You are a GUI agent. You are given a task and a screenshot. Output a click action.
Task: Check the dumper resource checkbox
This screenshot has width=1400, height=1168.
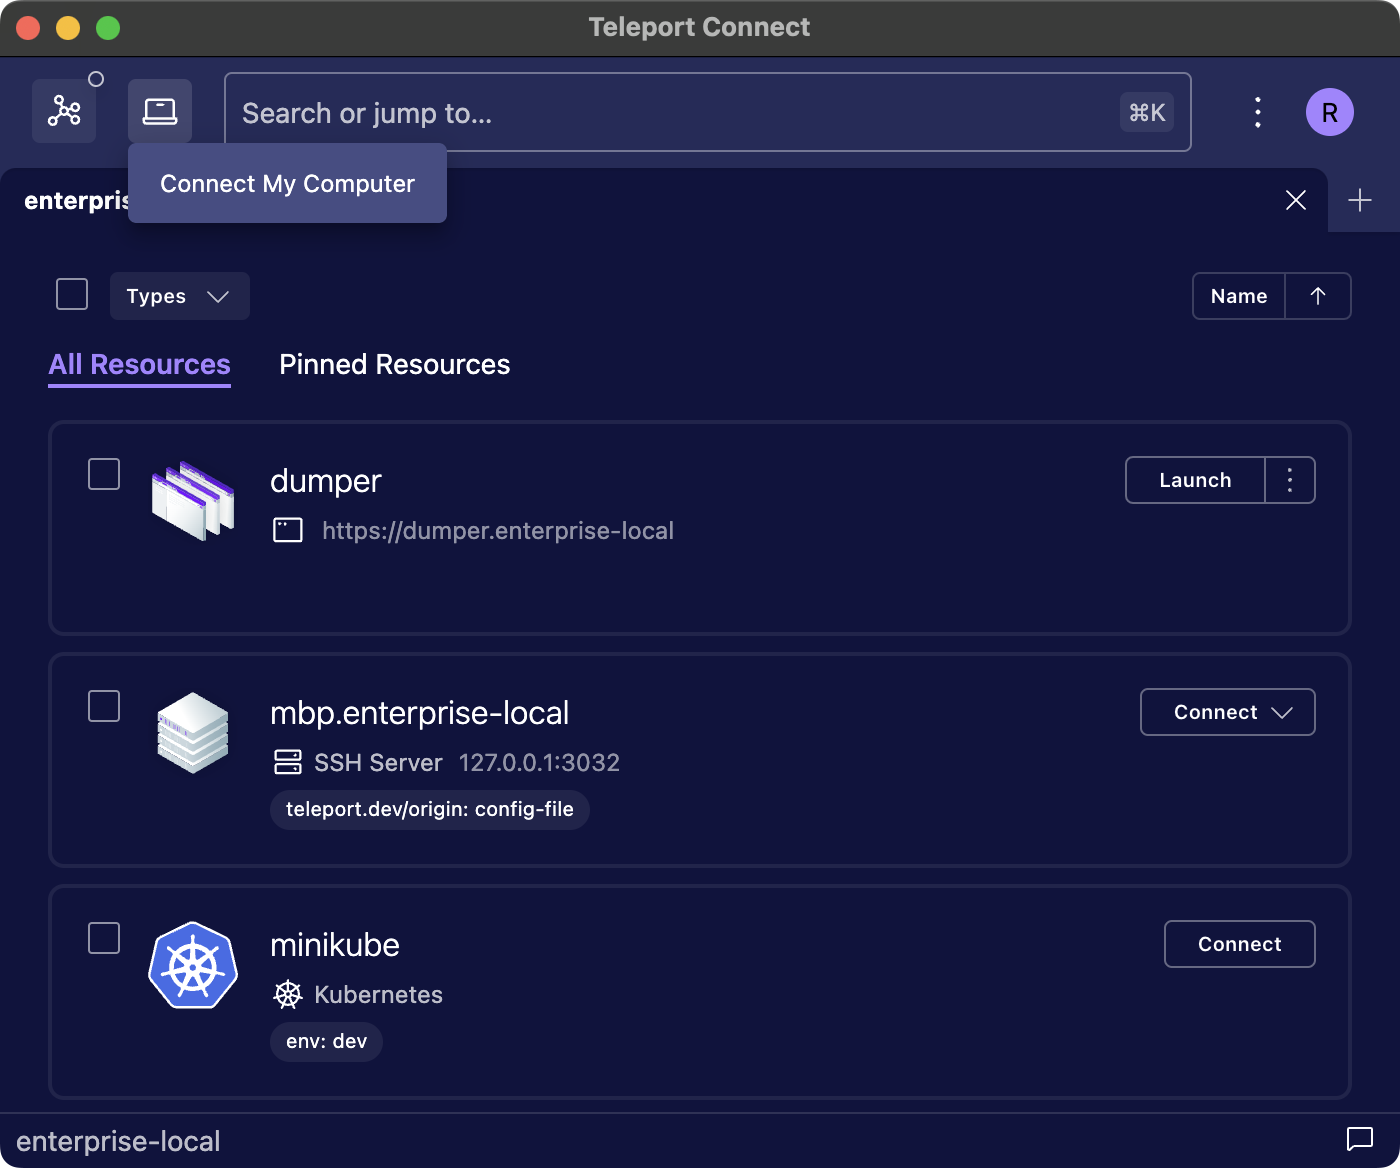click(x=103, y=474)
